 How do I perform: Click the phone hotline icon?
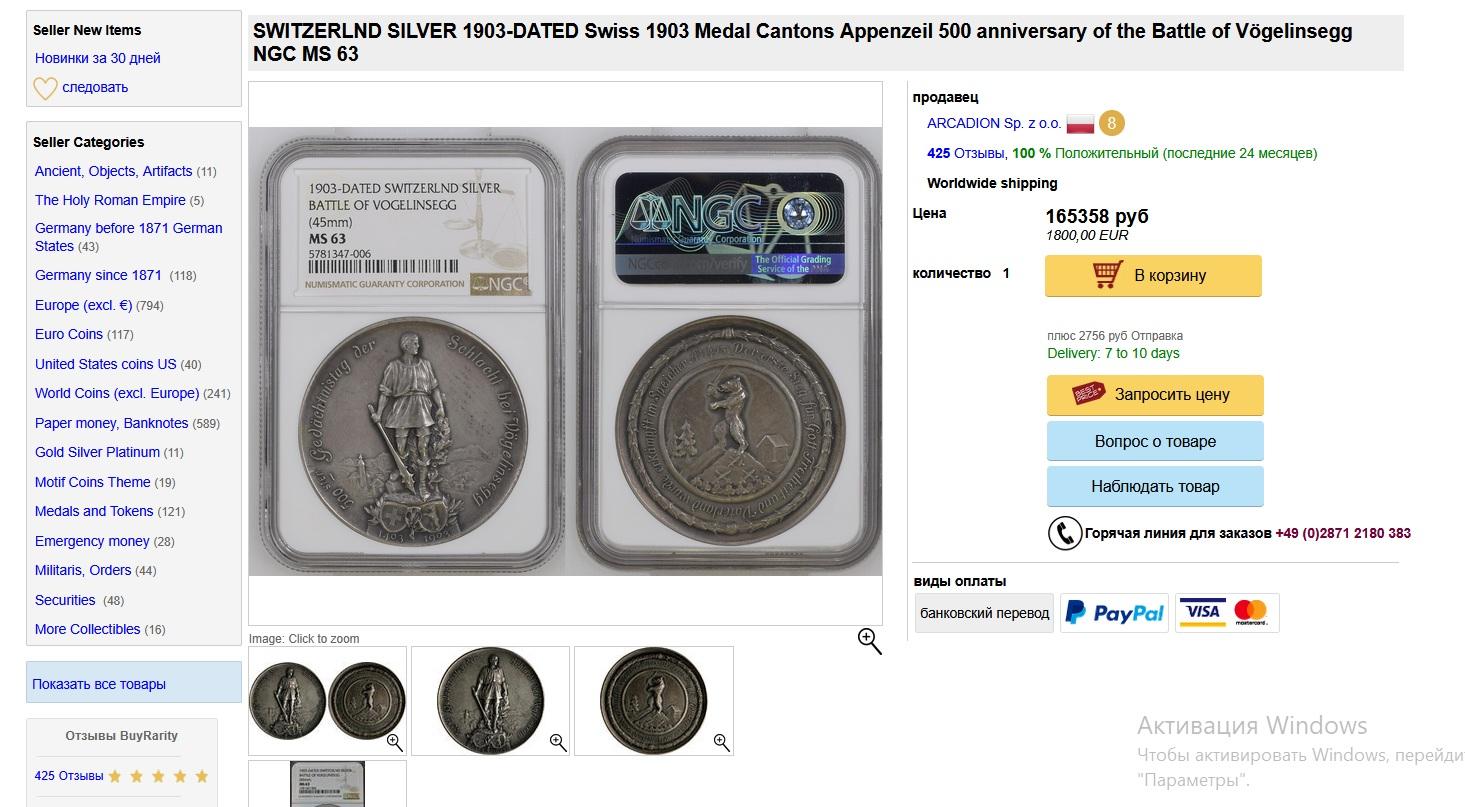pos(1065,533)
